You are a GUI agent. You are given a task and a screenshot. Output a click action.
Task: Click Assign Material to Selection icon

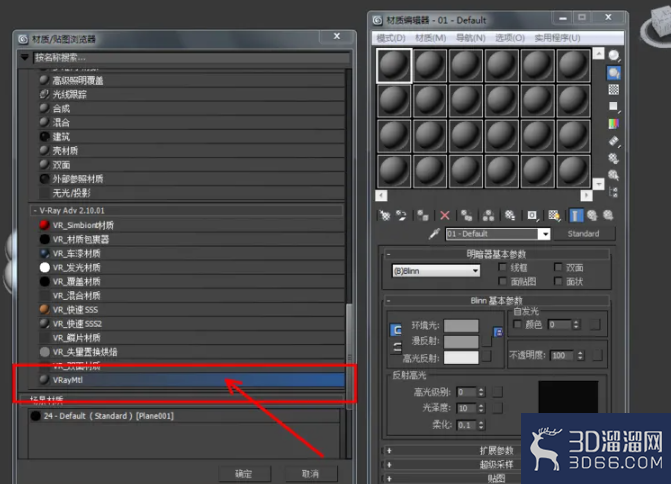coord(423,216)
